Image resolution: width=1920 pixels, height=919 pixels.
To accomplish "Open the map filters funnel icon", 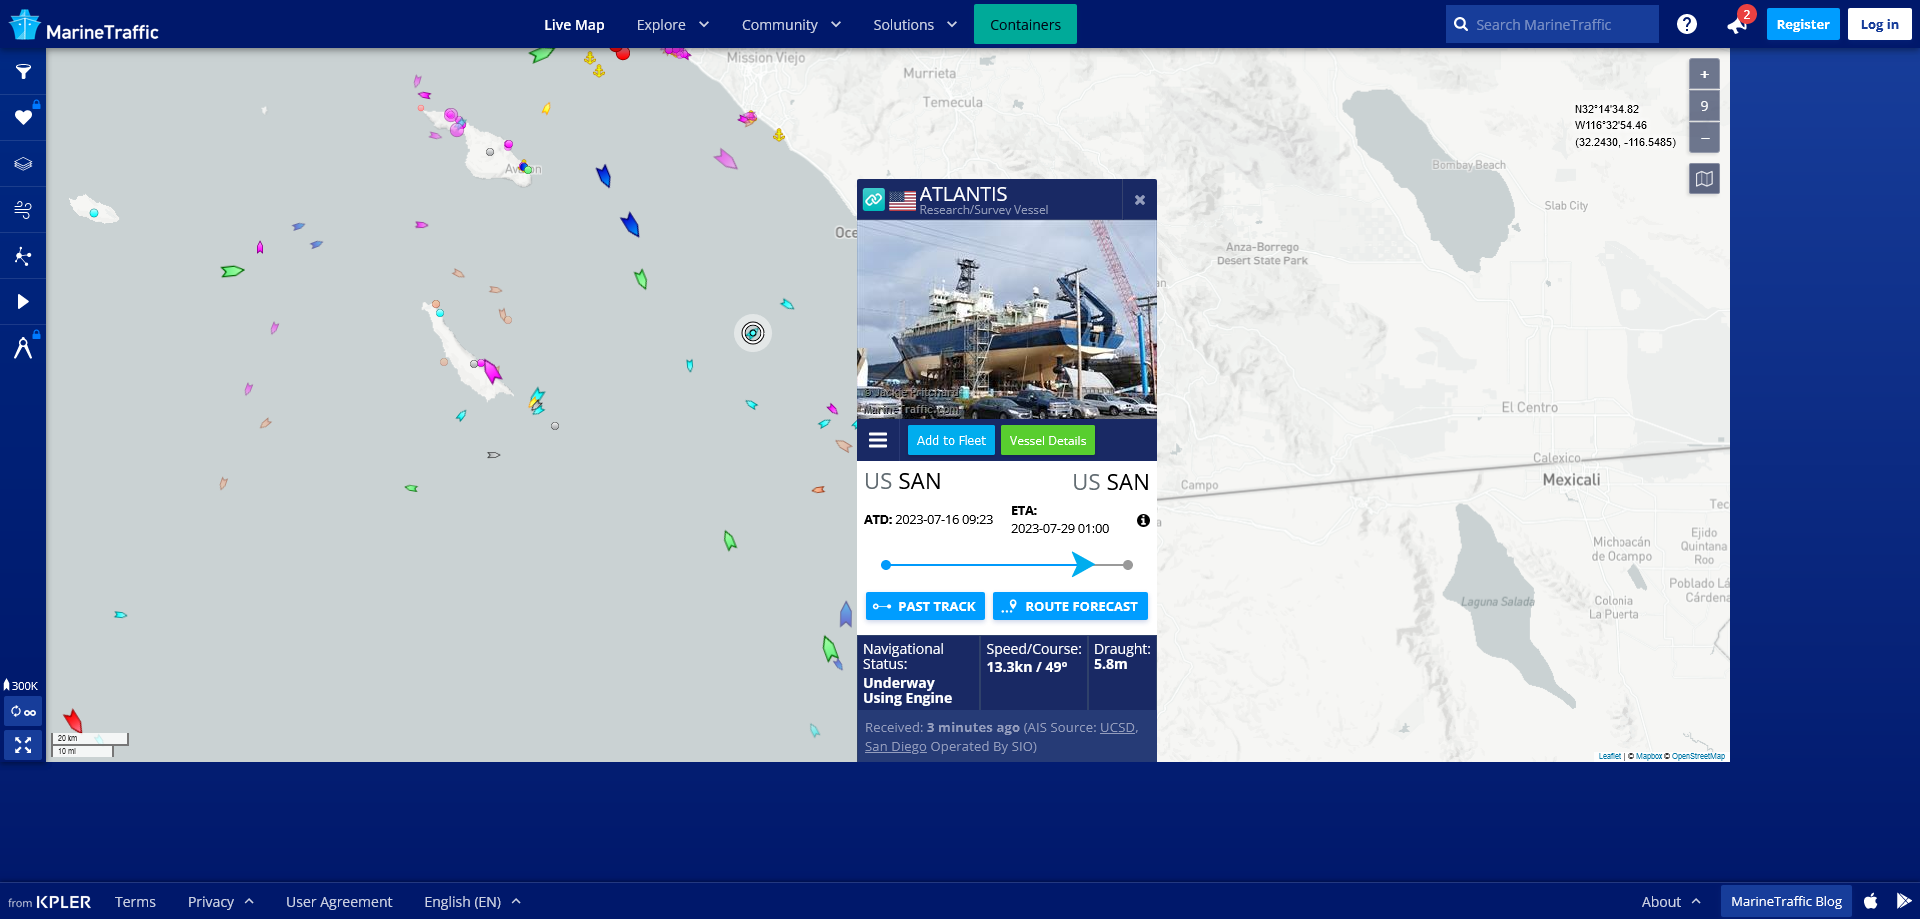I will (x=23, y=72).
